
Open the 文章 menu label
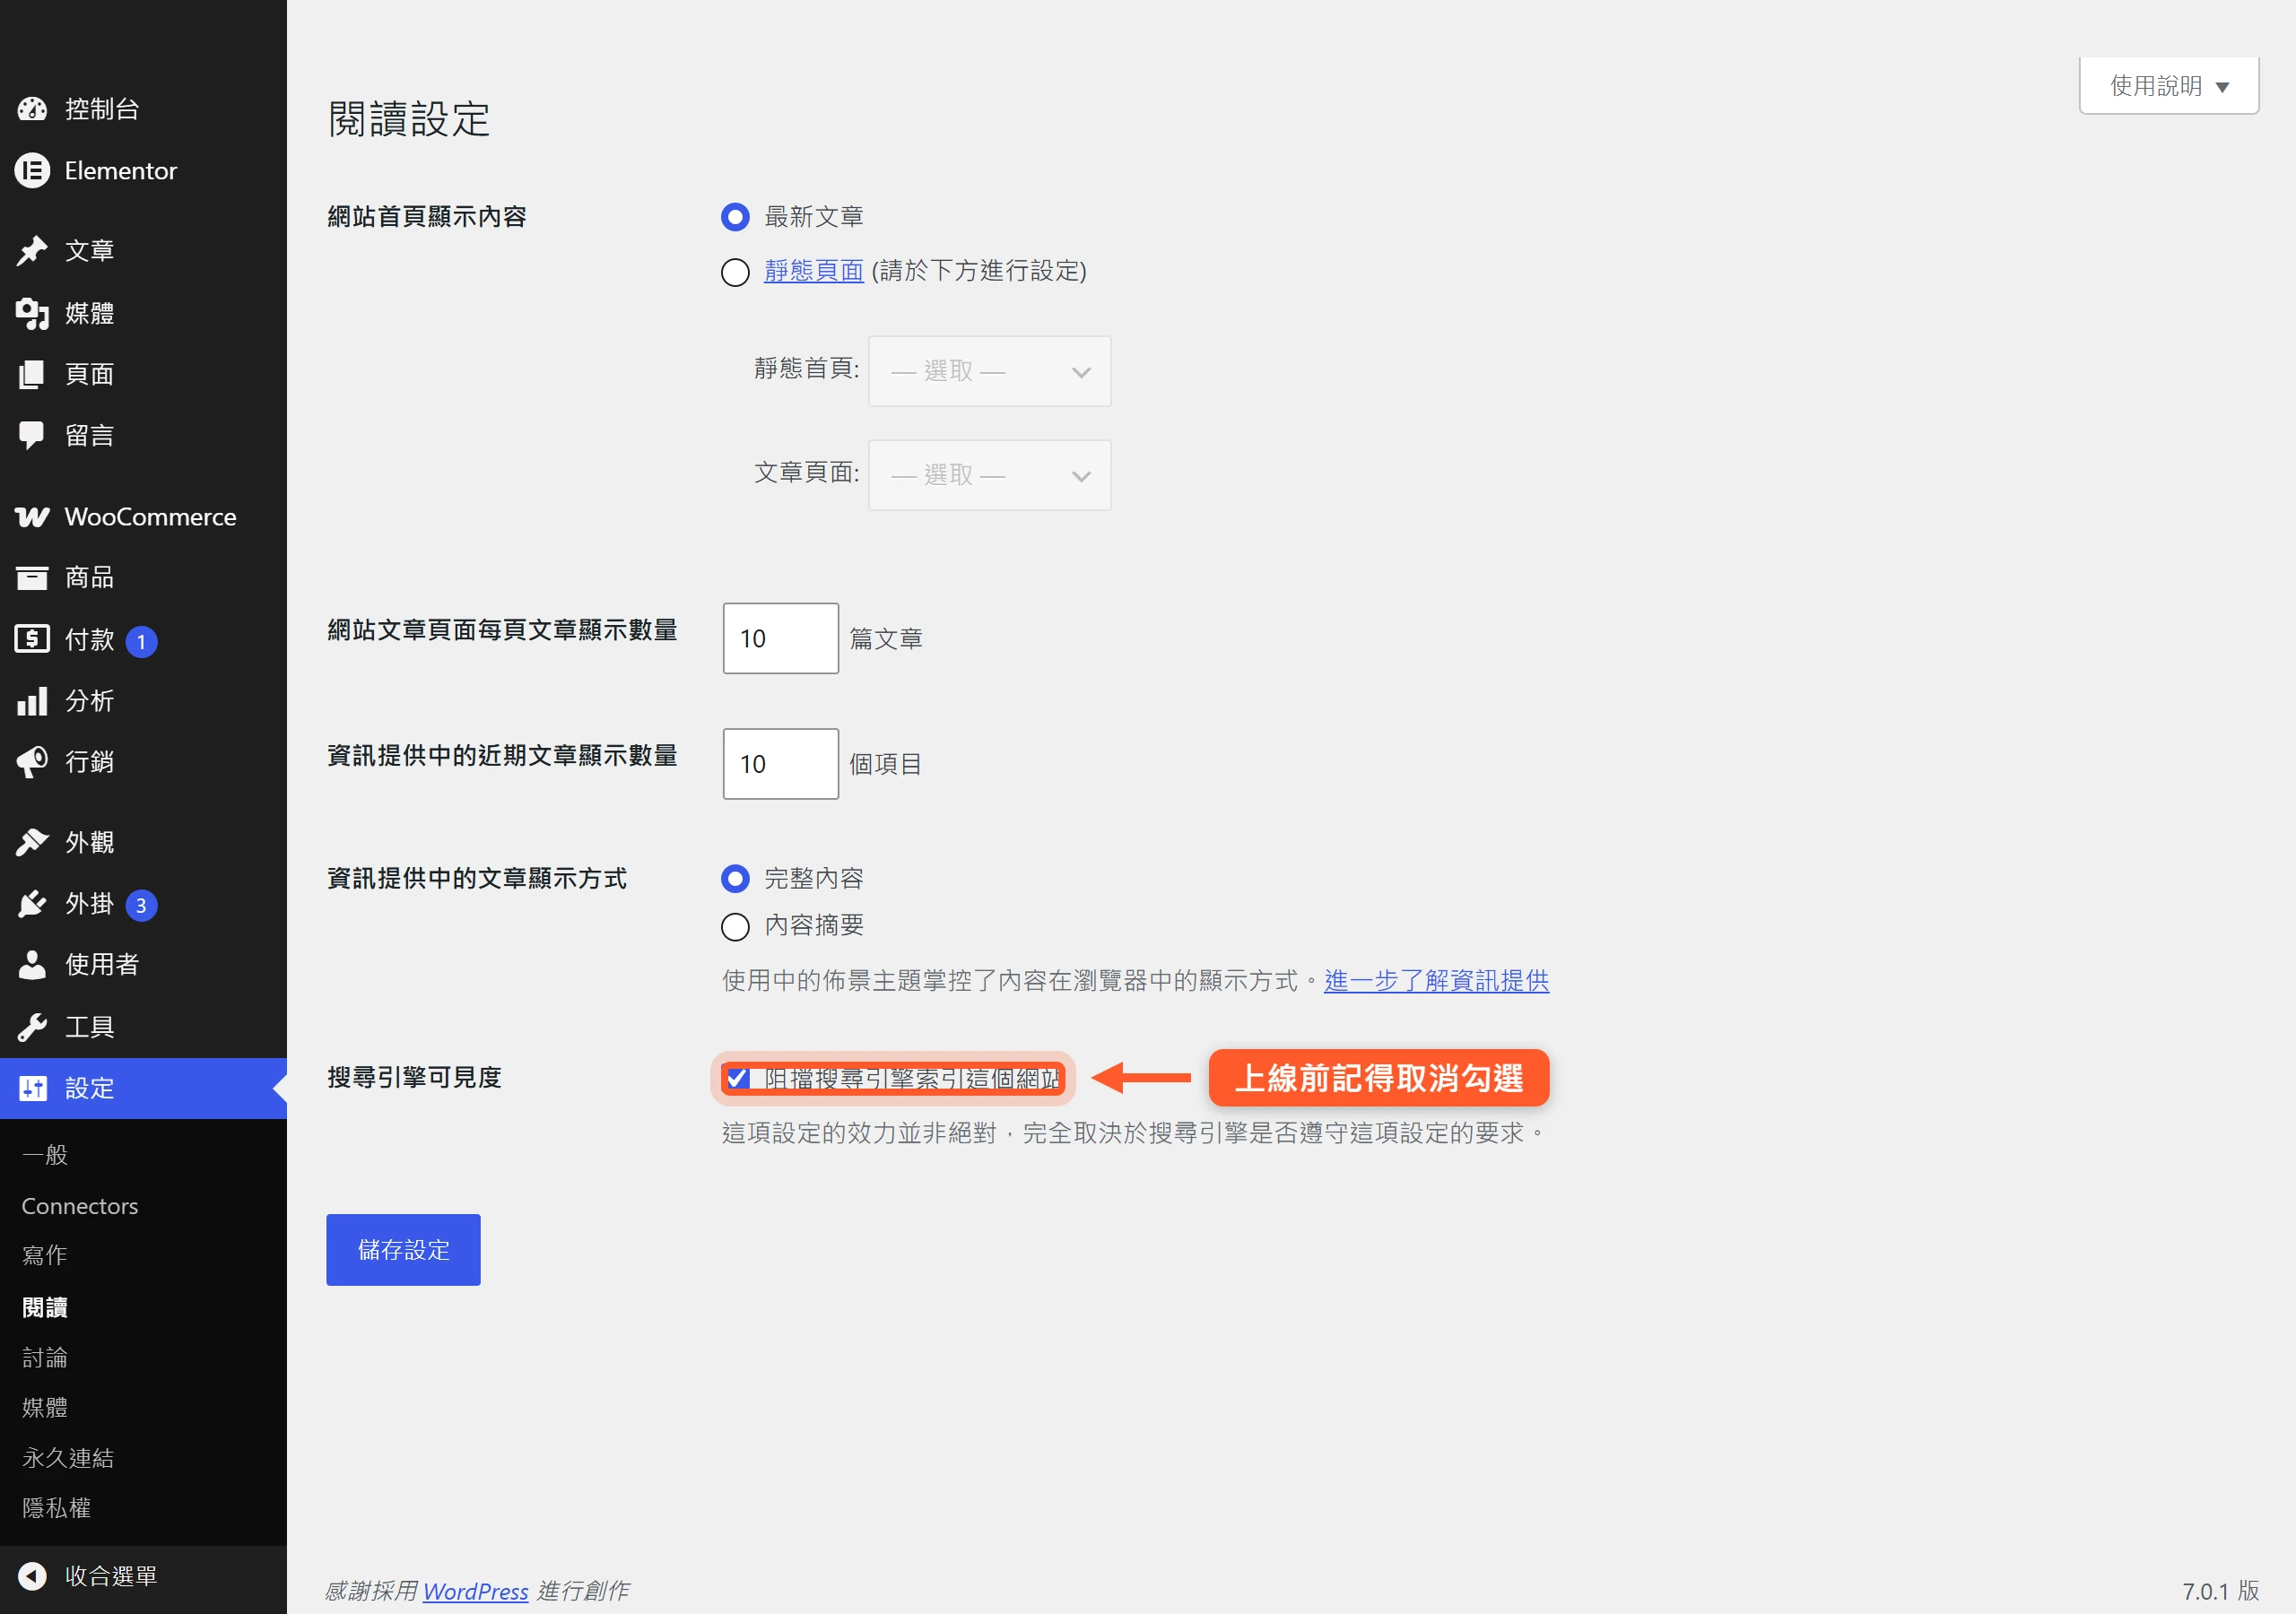click(x=89, y=251)
